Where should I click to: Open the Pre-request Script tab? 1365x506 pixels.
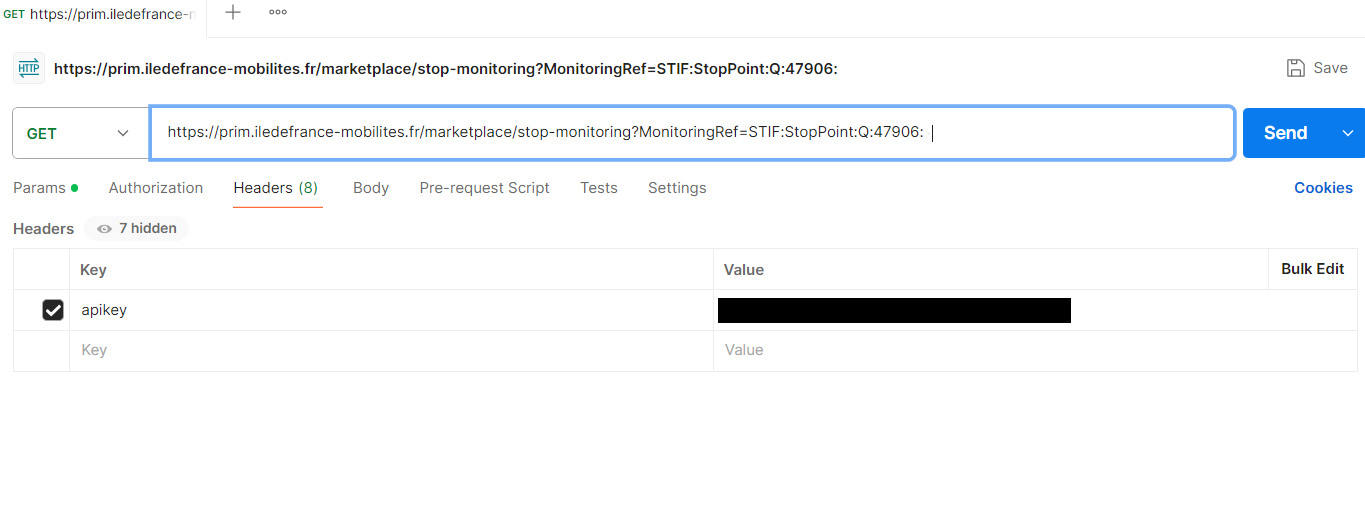click(485, 188)
